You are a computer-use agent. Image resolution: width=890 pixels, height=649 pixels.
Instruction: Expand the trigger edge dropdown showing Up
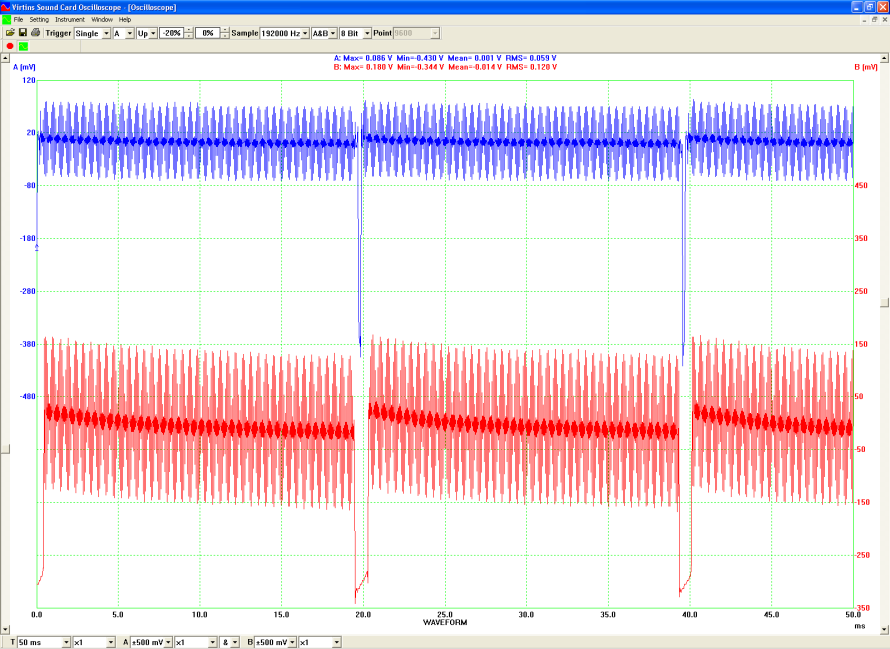tap(153, 34)
